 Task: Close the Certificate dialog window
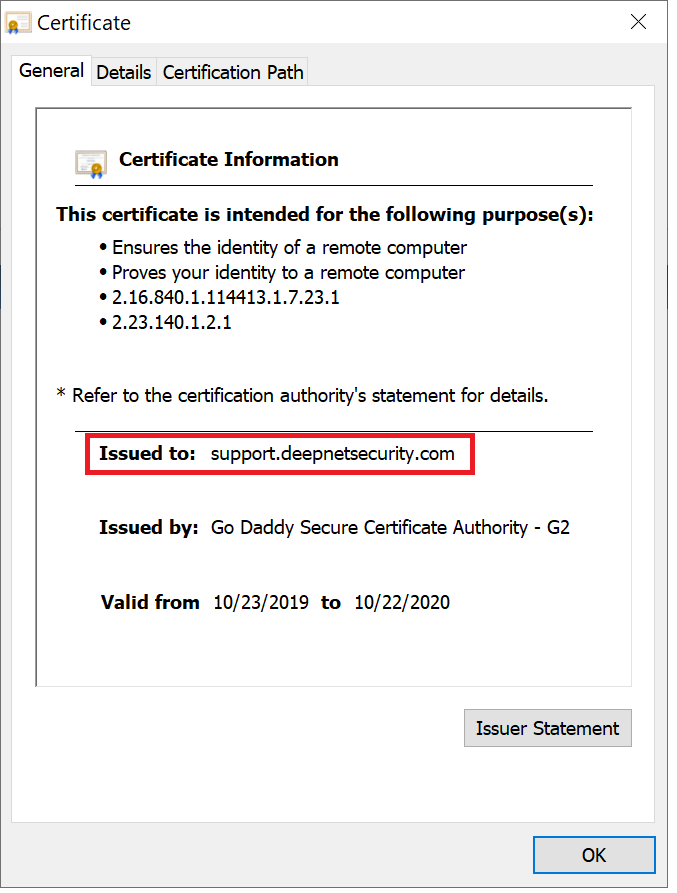pos(638,22)
